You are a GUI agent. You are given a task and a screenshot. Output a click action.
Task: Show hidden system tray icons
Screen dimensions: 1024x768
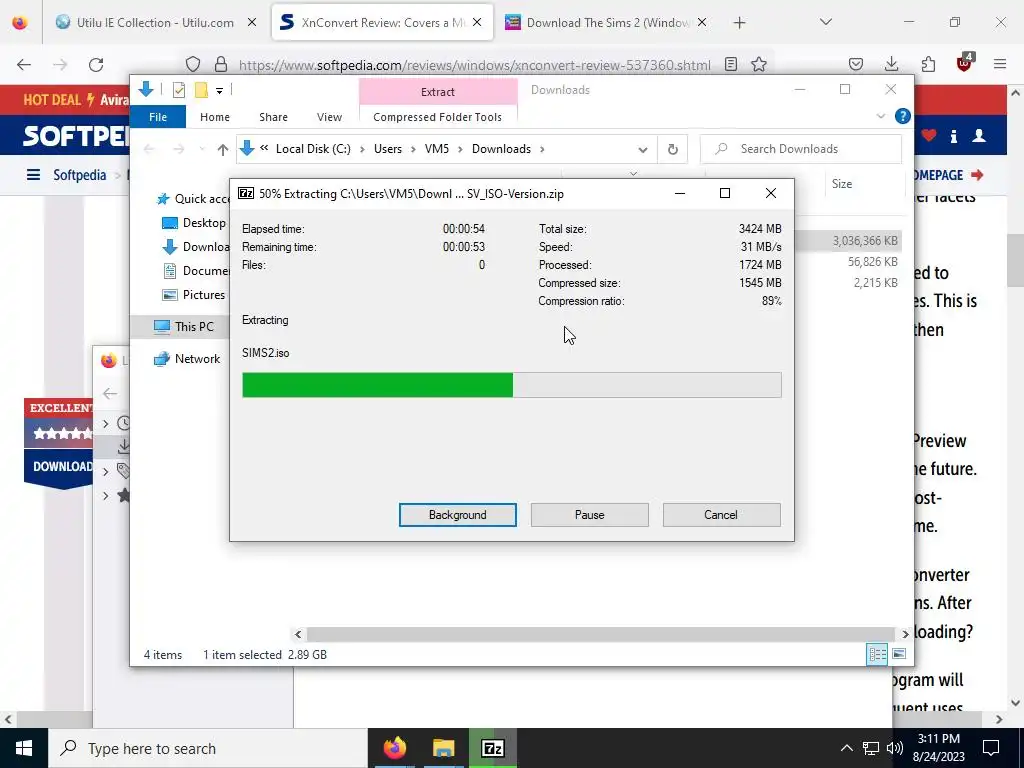pyautogui.click(x=846, y=748)
